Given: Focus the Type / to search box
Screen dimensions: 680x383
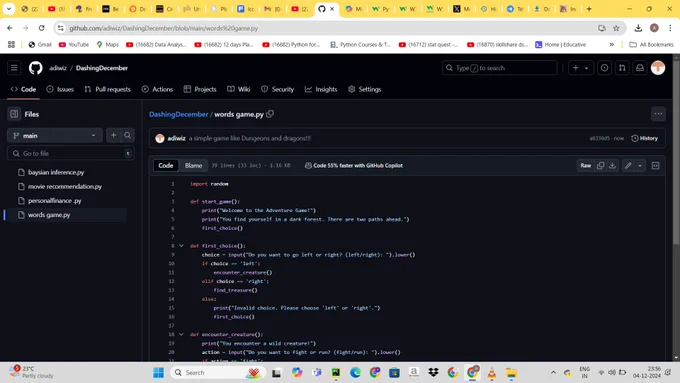Looking at the screenshot, I should (500, 68).
